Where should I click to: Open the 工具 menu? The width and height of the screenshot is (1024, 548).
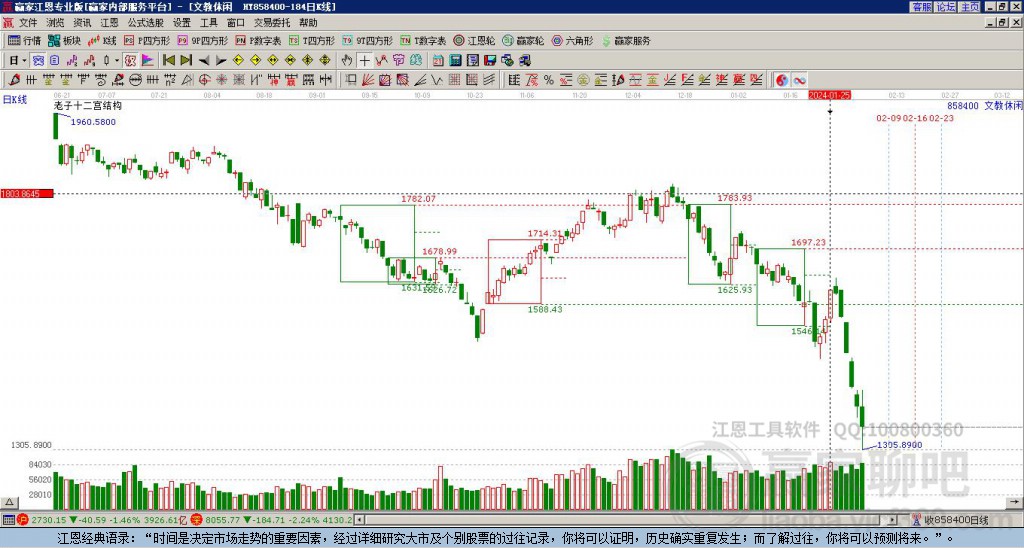[x=208, y=23]
